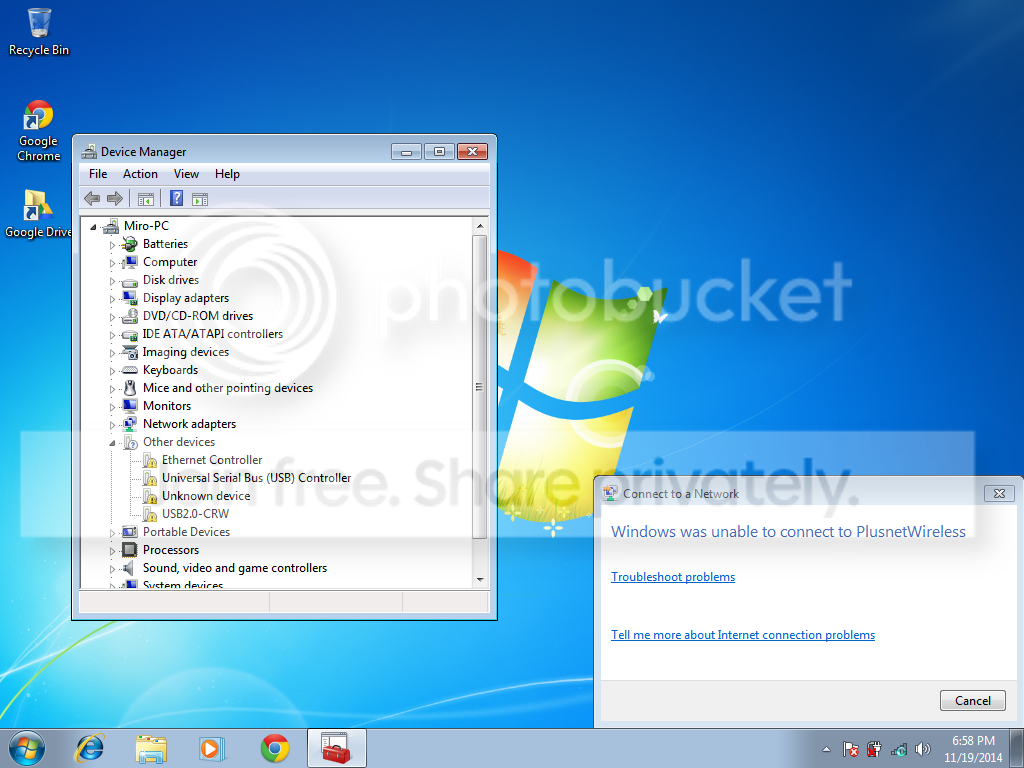Open the Recycle Bin desktop icon
Viewport: 1024px width, 768px height.
(x=39, y=32)
